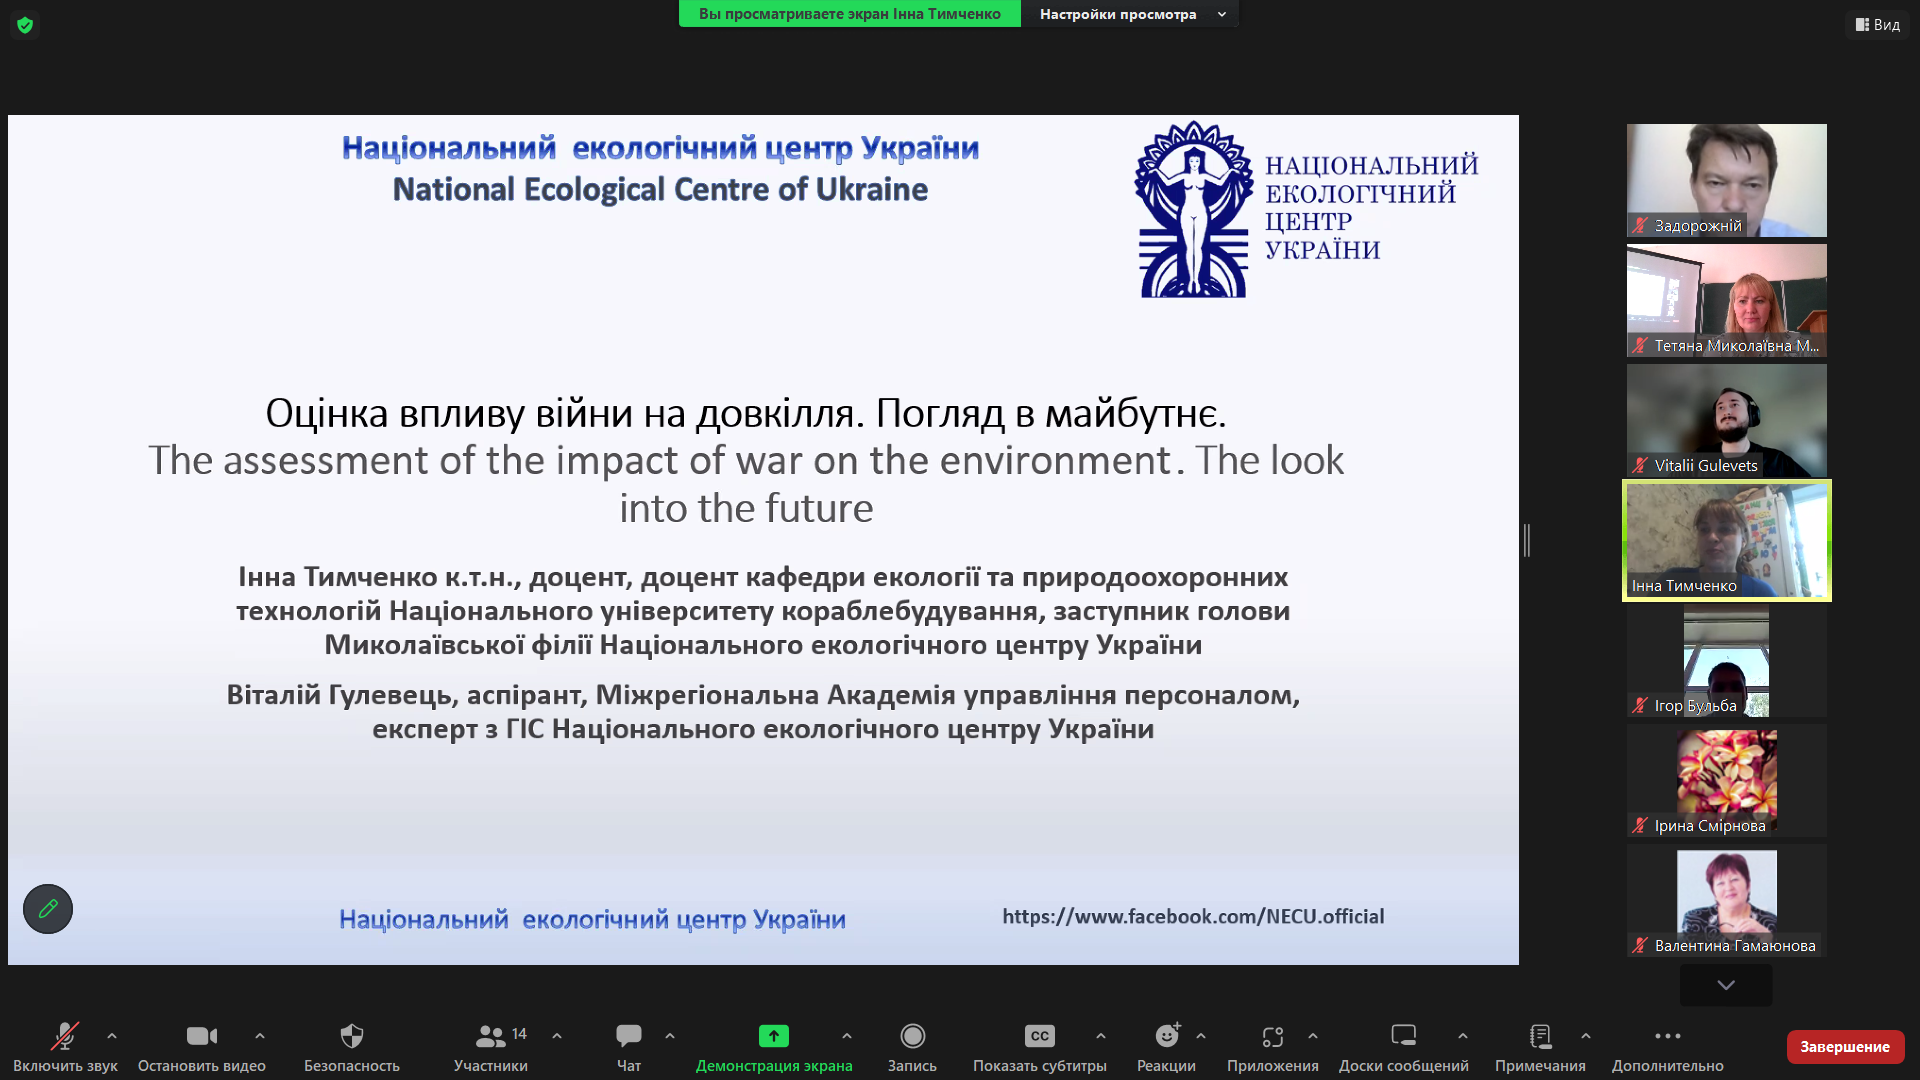Click the Chat speech bubble icon
Screen dimensions: 1920x1080
(x=628, y=1036)
